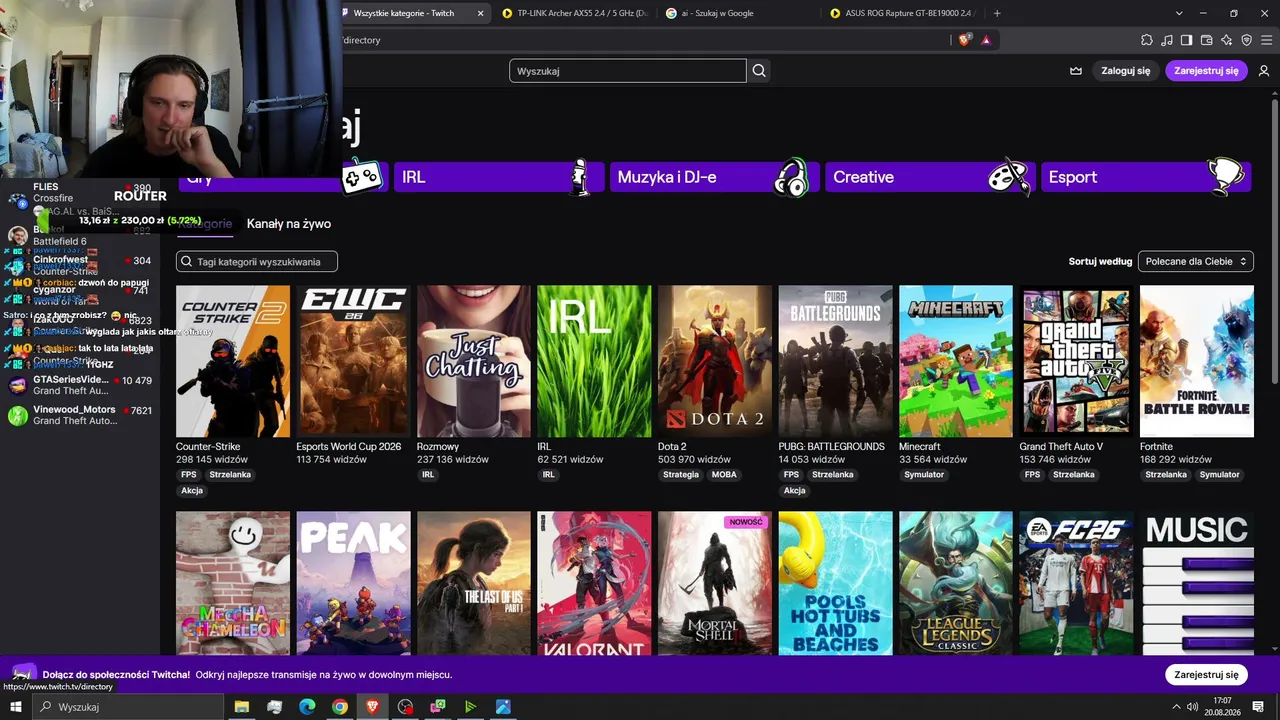Switch to Brave browser on taskbar
This screenshot has height=720, width=1280.
tap(373, 707)
